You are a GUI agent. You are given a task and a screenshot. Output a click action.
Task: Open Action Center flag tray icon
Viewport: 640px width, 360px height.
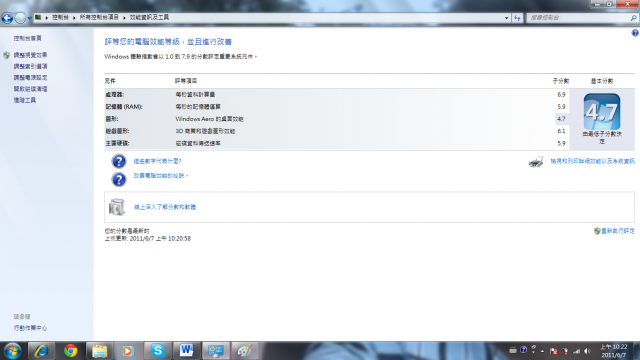point(553,351)
